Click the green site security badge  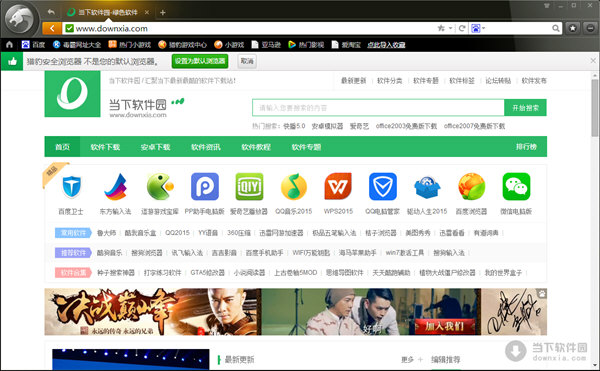(x=69, y=28)
